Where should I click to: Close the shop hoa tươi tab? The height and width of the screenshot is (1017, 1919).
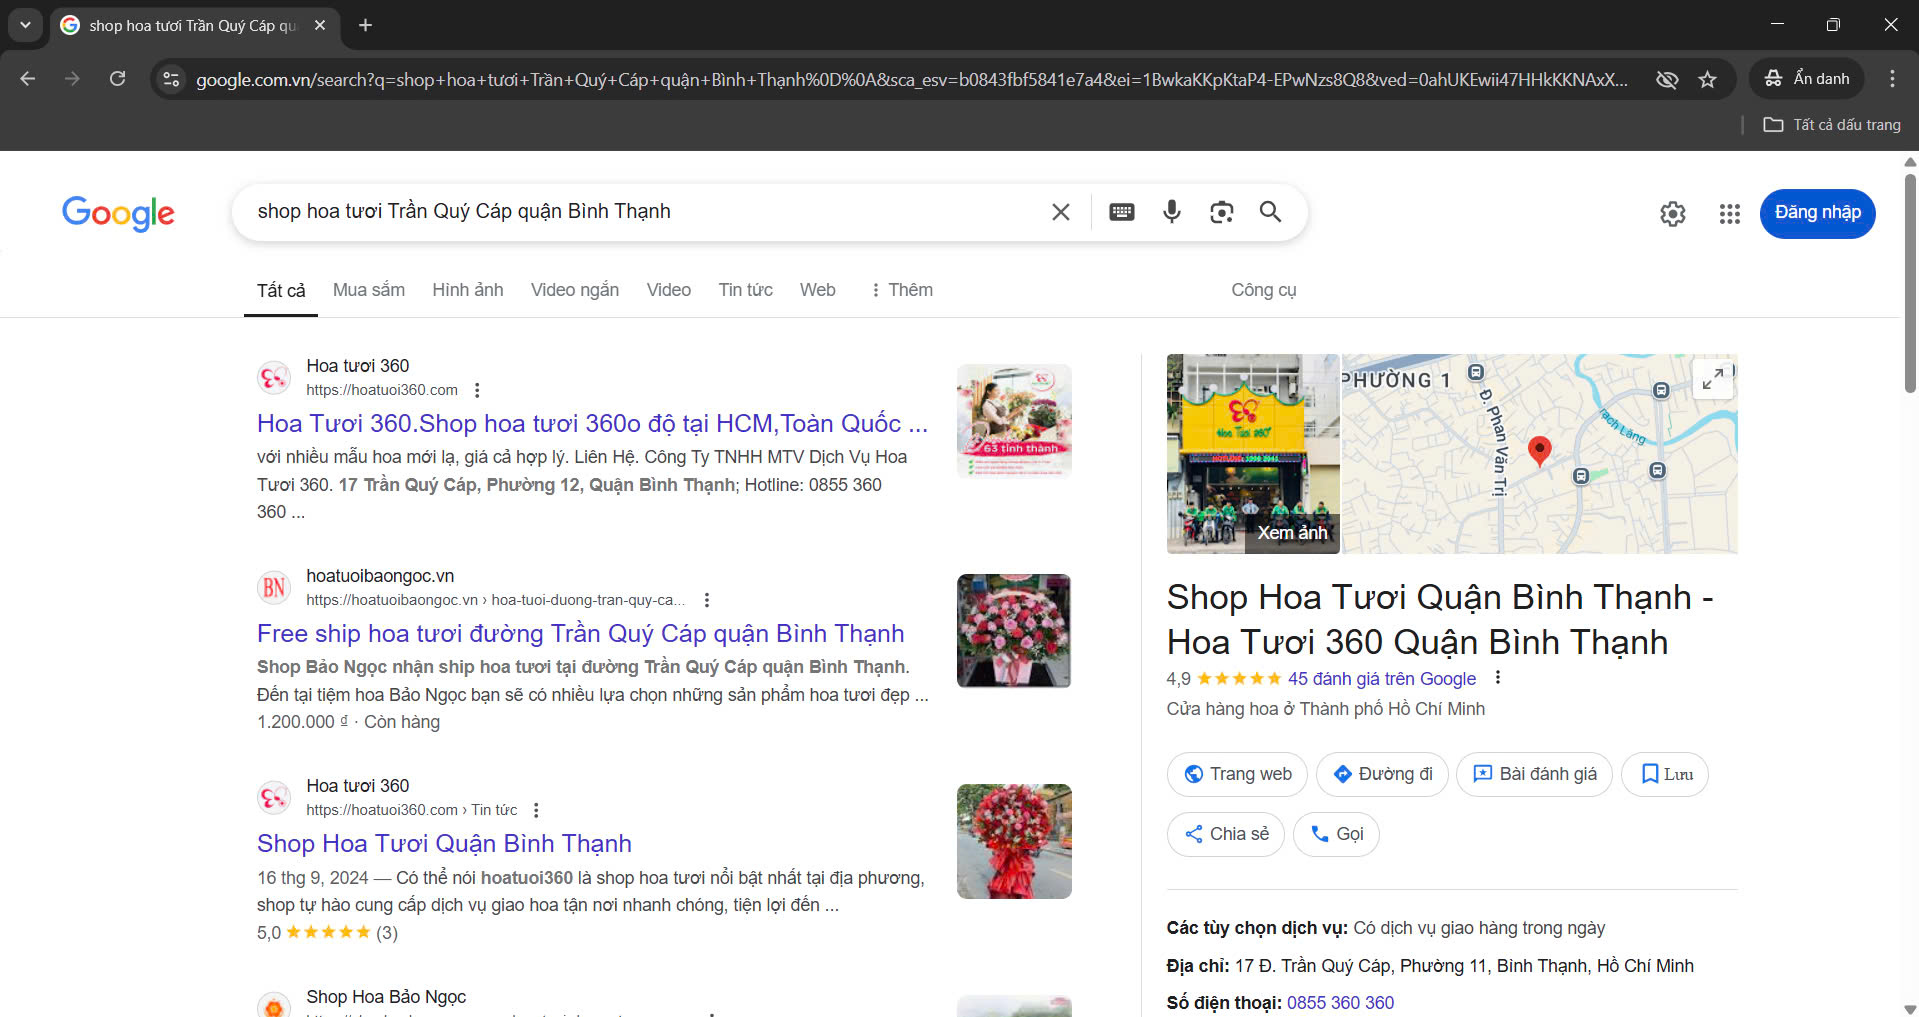click(320, 25)
